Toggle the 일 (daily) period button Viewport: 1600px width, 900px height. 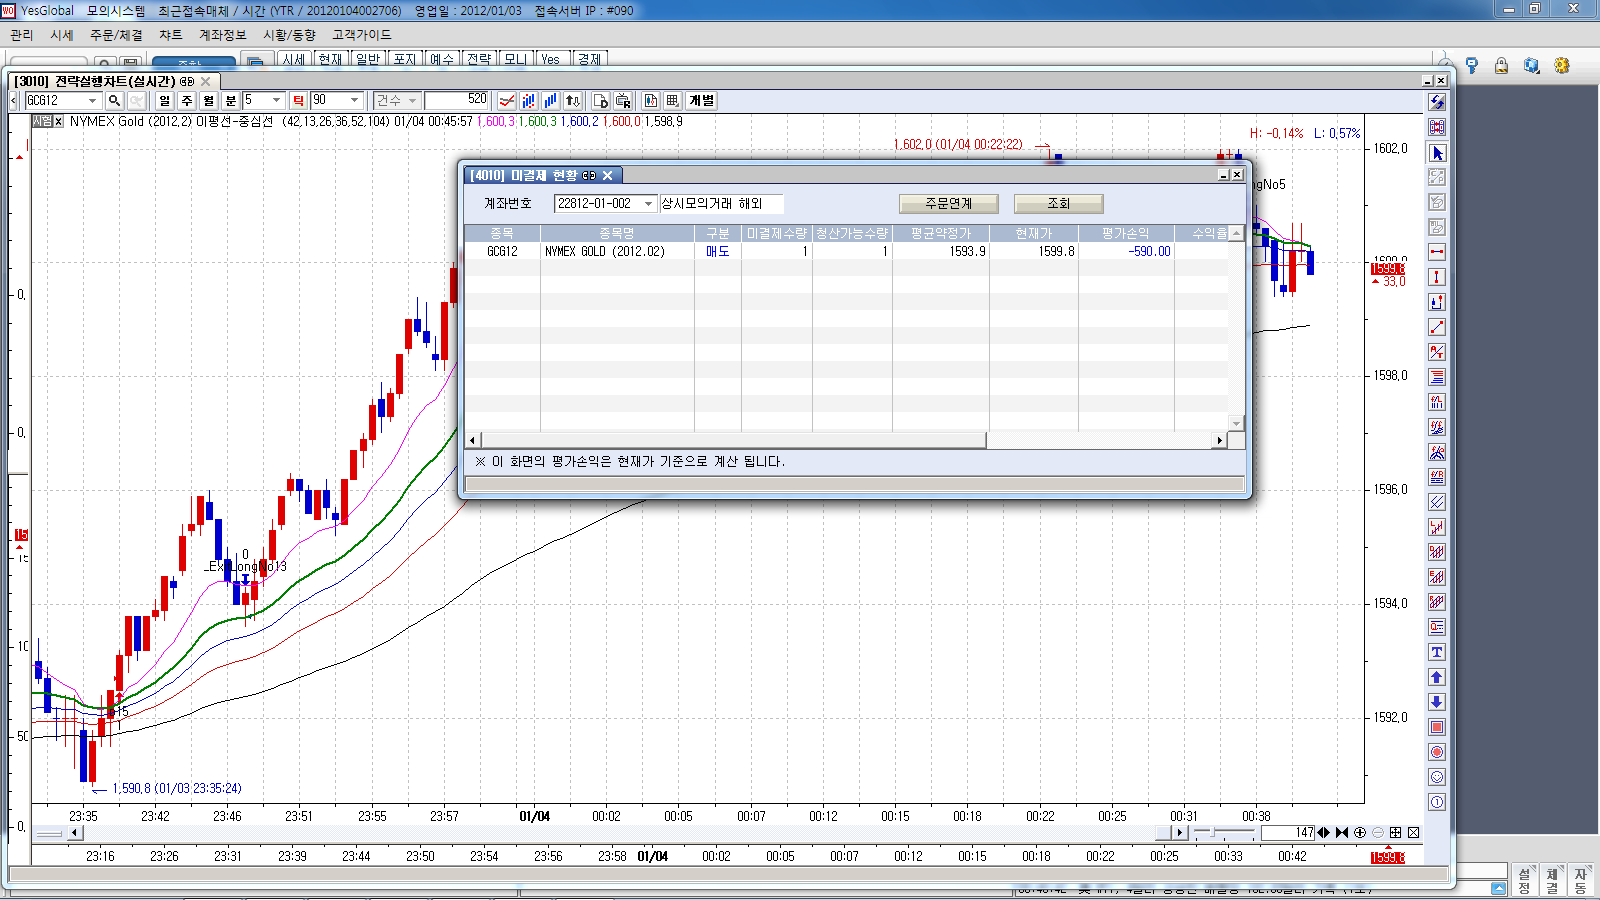165,100
